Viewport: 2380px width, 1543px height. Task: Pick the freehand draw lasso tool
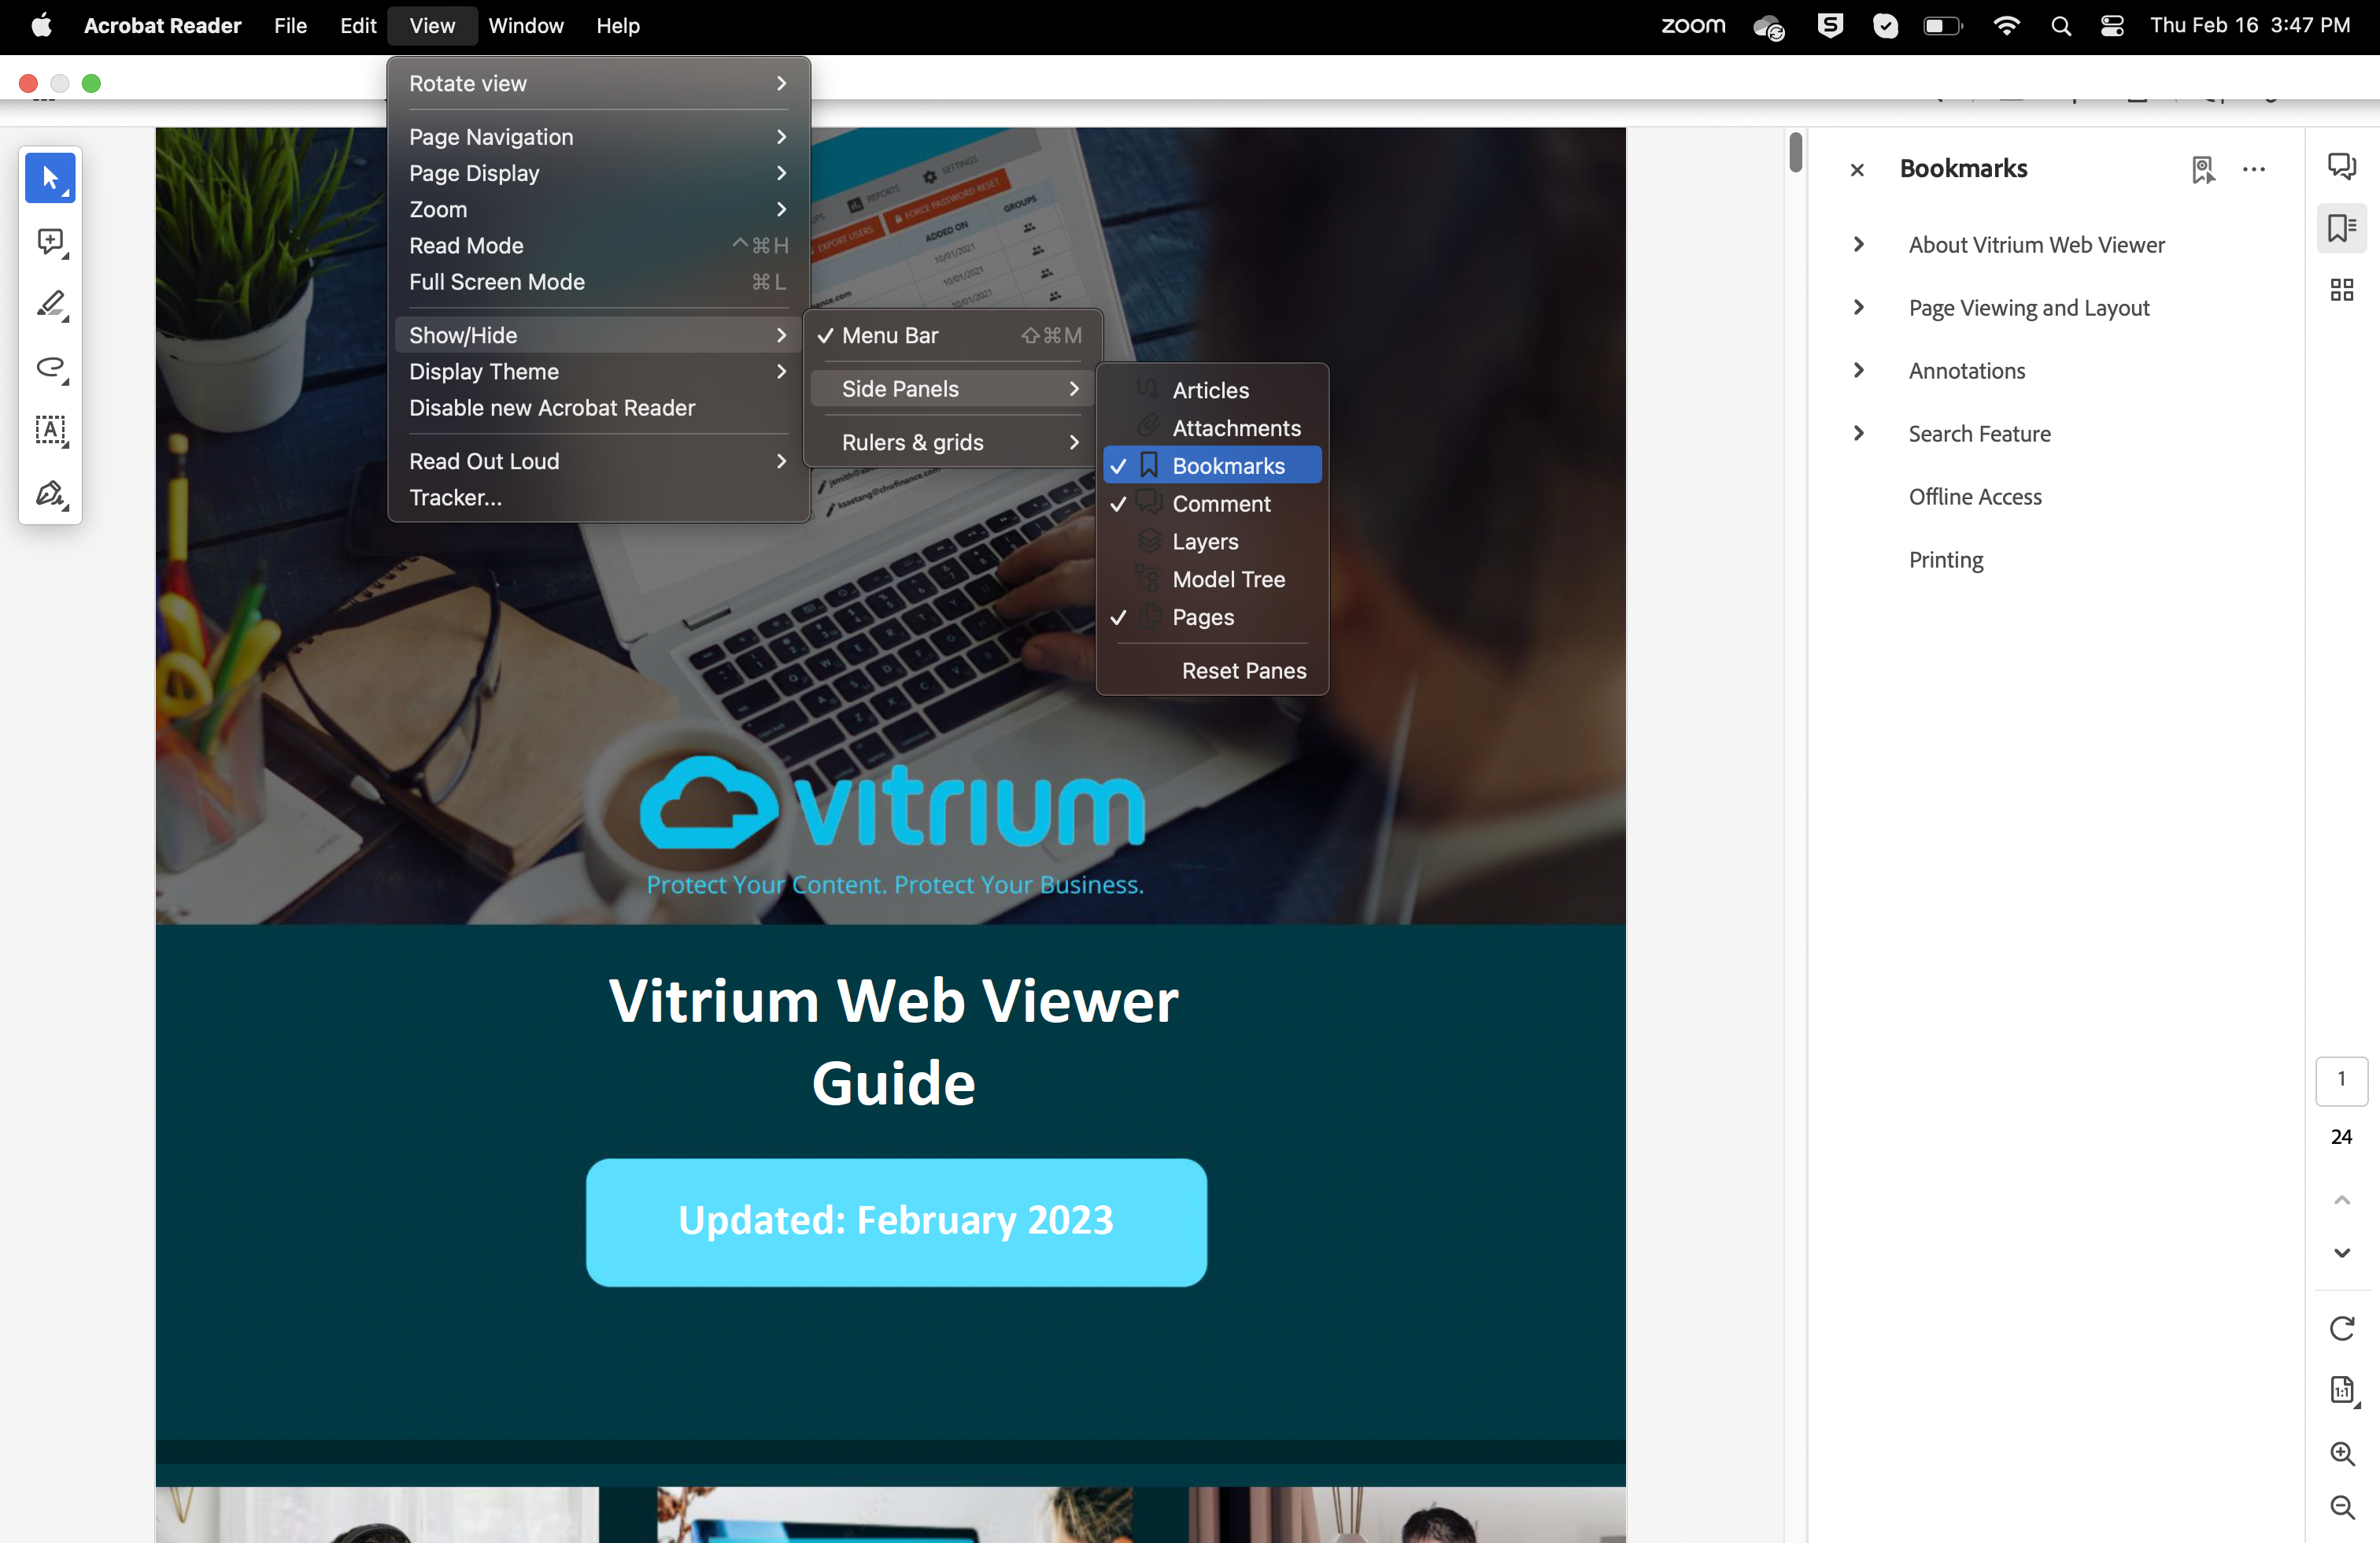tap(50, 368)
